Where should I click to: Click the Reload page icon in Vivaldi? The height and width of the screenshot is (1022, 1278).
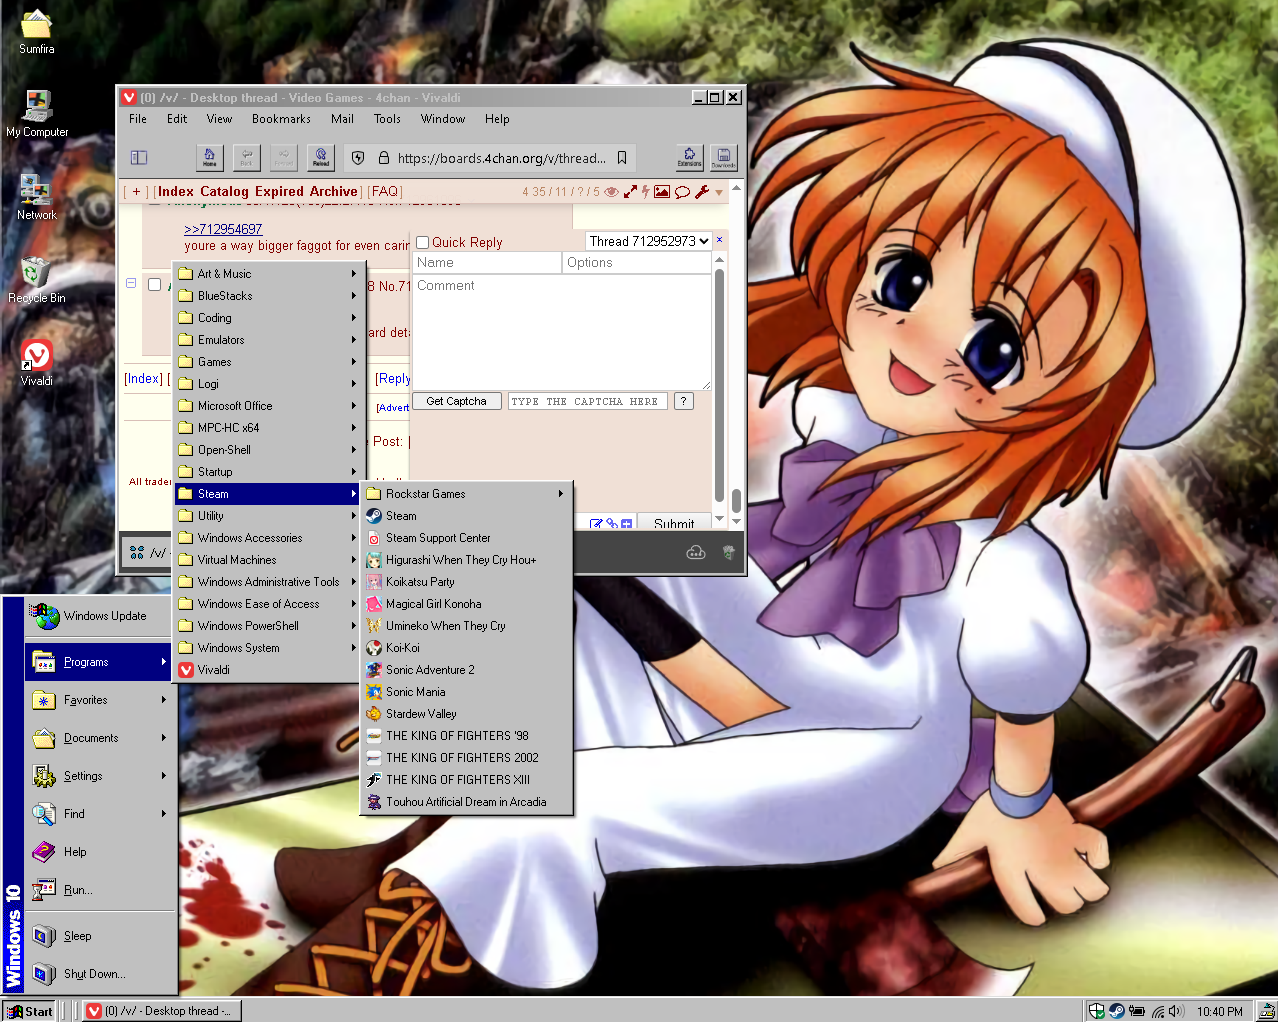[x=321, y=157]
